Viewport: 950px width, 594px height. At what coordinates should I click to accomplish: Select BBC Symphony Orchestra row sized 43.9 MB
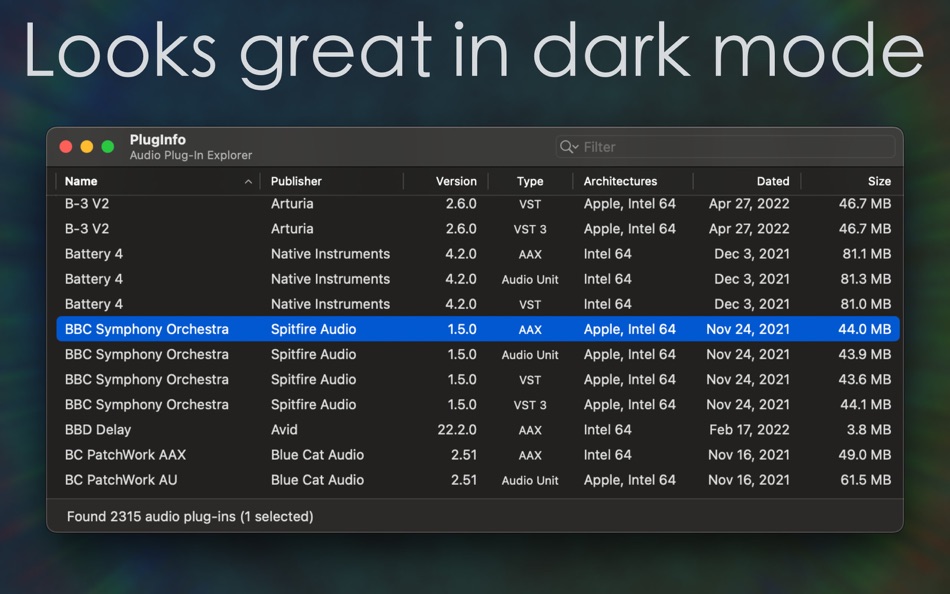tap(478, 354)
